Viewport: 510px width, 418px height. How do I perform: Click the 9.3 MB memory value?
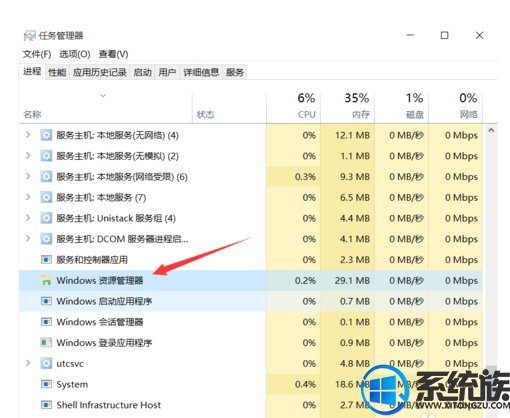pos(355,177)
